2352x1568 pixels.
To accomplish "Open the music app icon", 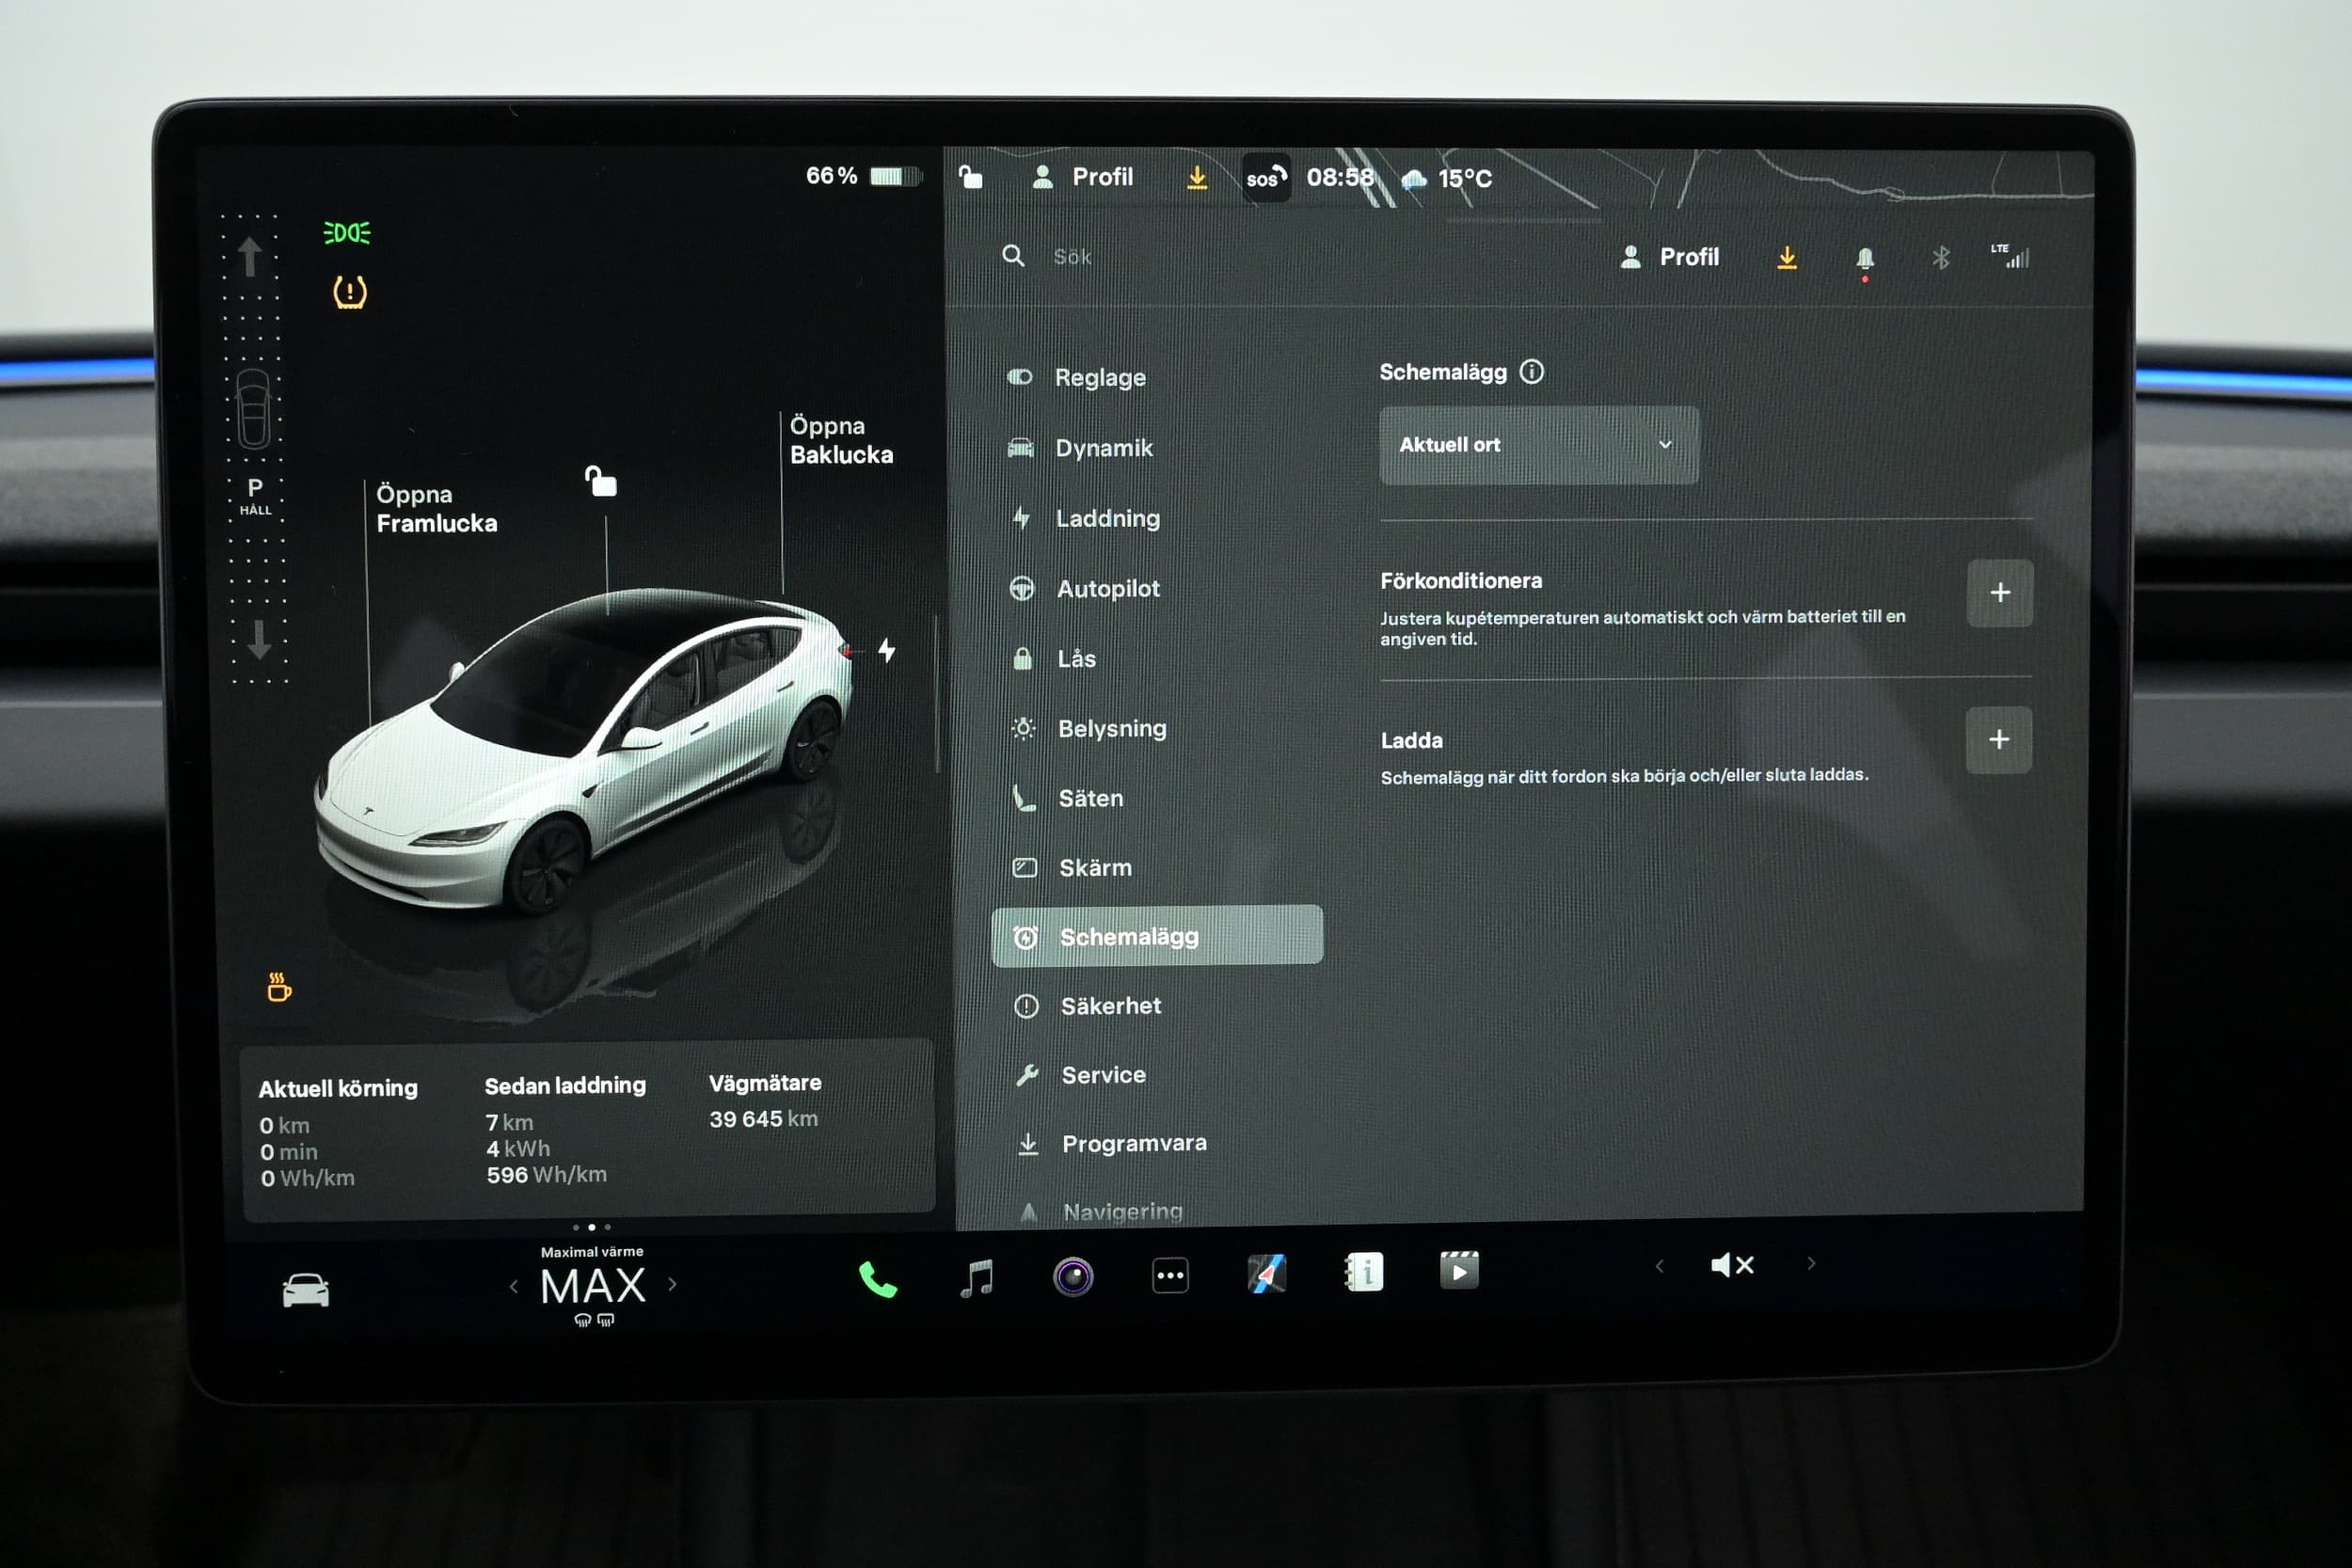I will [x=977, y=1277].
